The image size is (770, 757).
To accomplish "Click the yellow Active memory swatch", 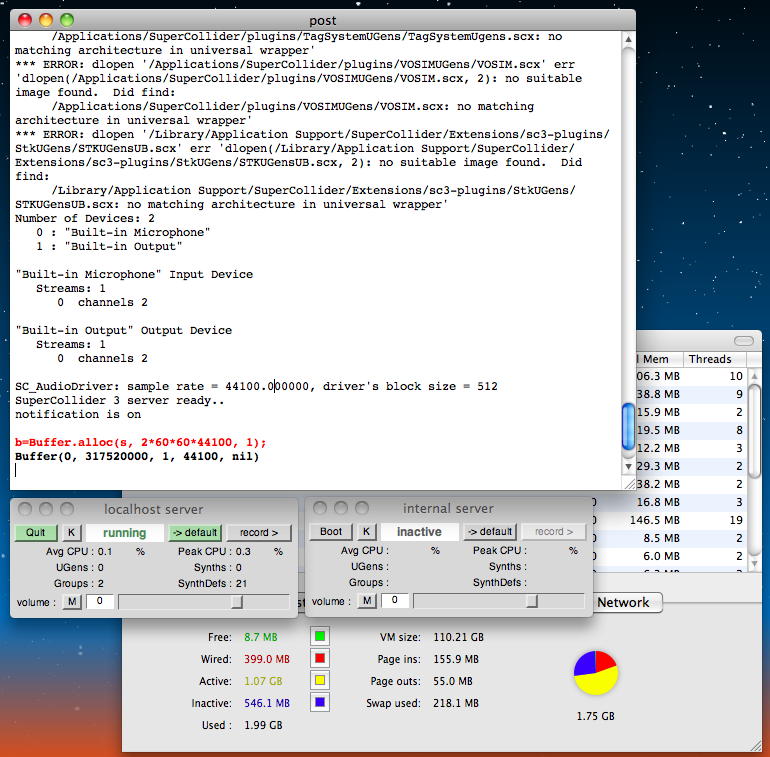I will [320, 680].
